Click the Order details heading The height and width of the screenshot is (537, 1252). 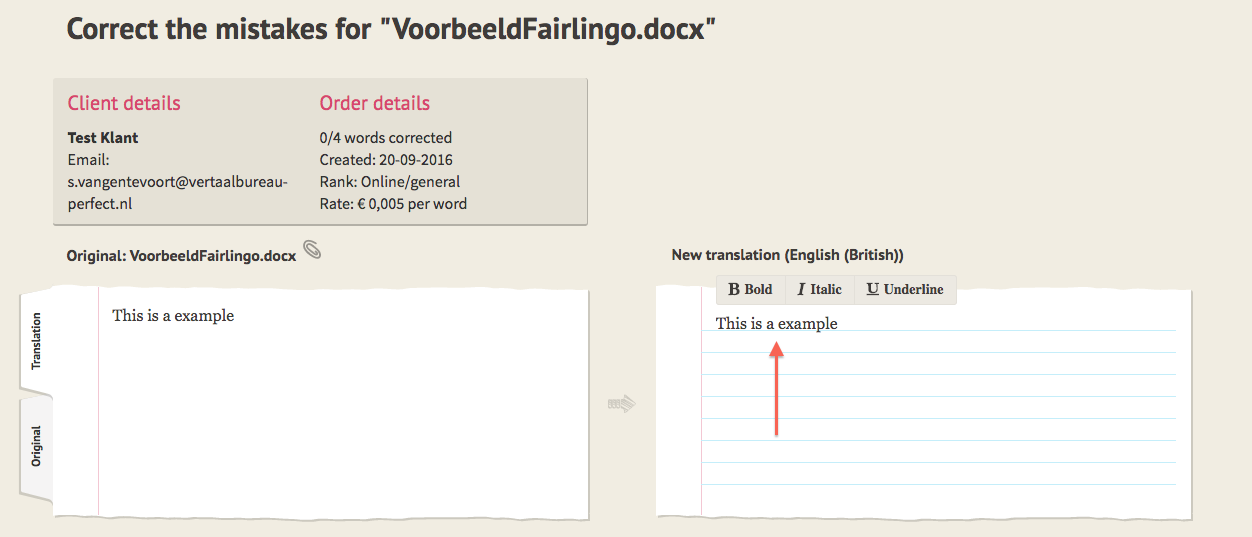point(374,103)
